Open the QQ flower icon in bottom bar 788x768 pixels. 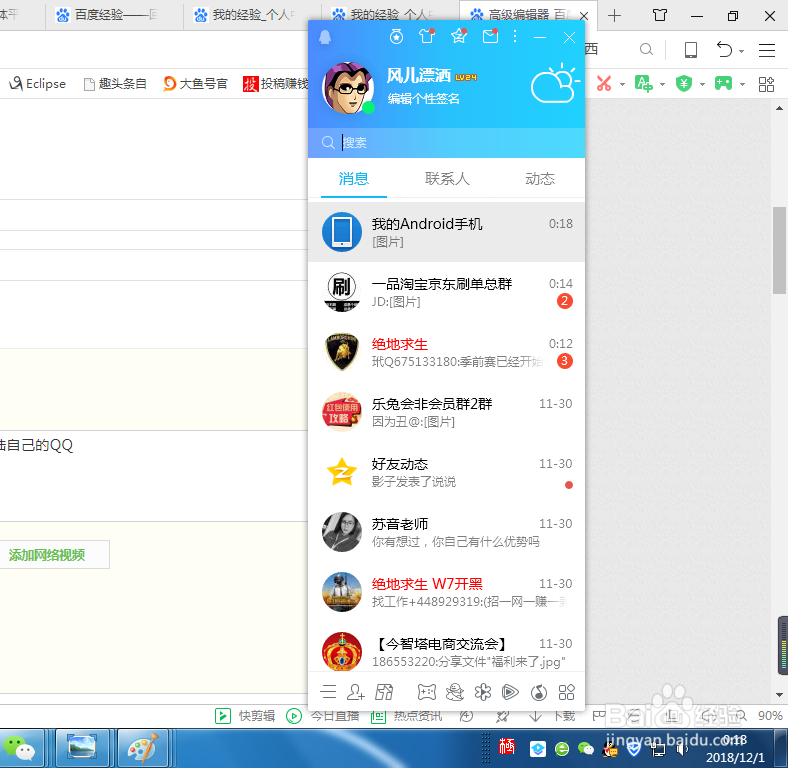pos(483,692)
